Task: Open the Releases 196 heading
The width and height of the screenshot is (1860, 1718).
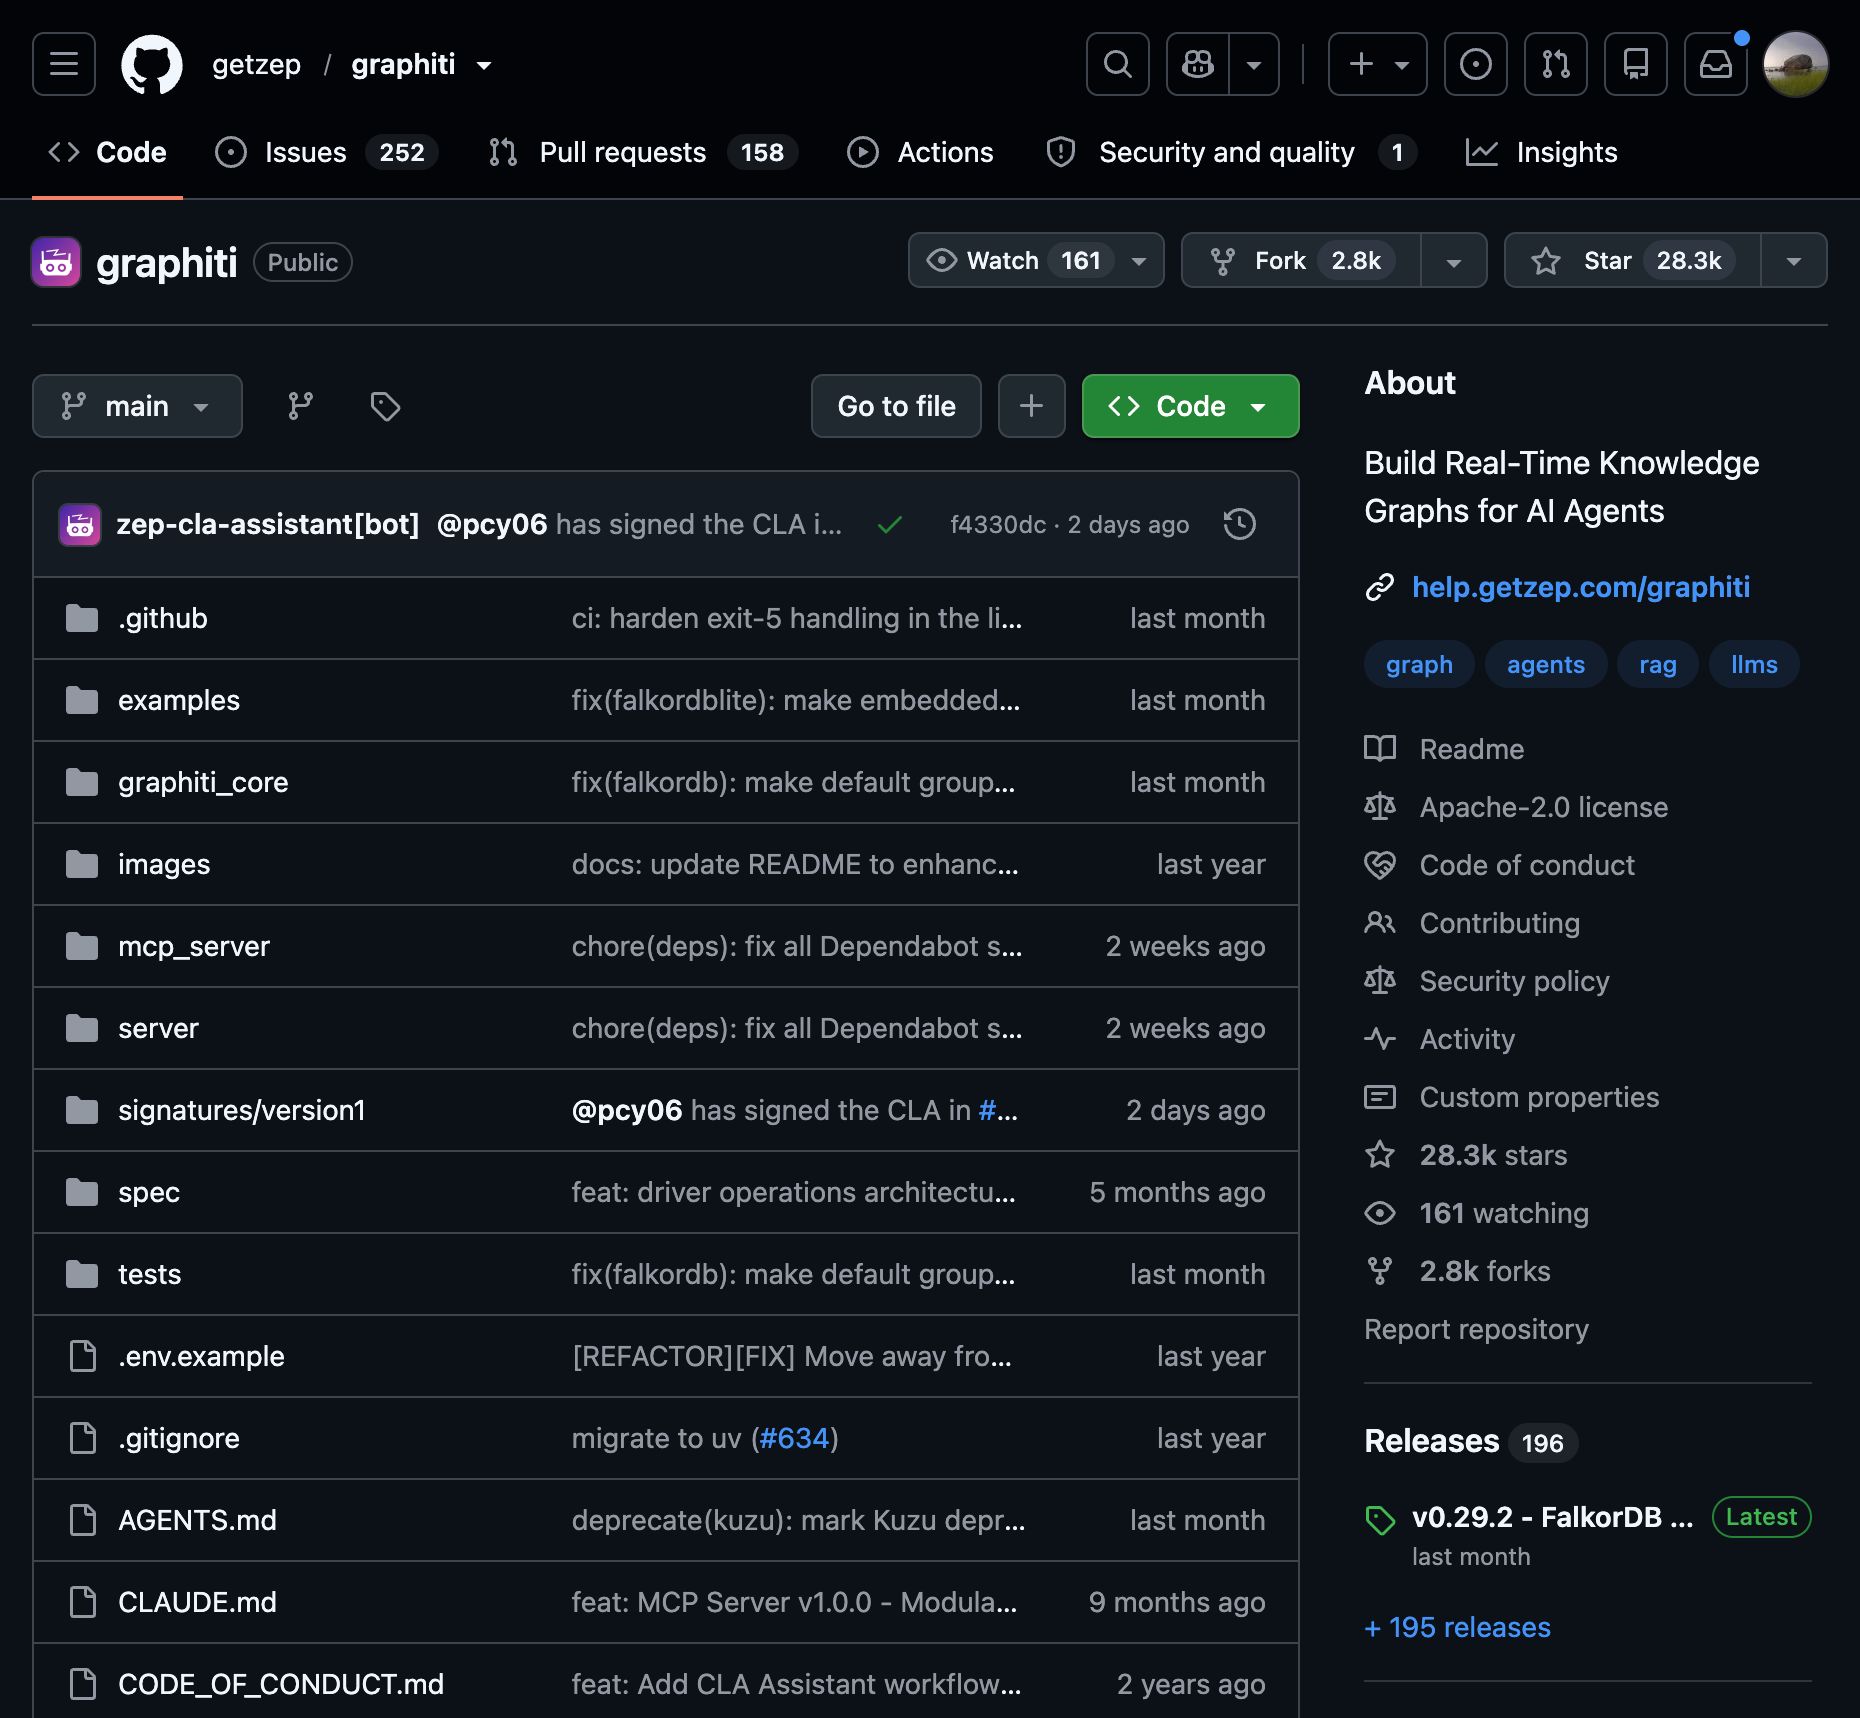Action: coord(1470,1441)
